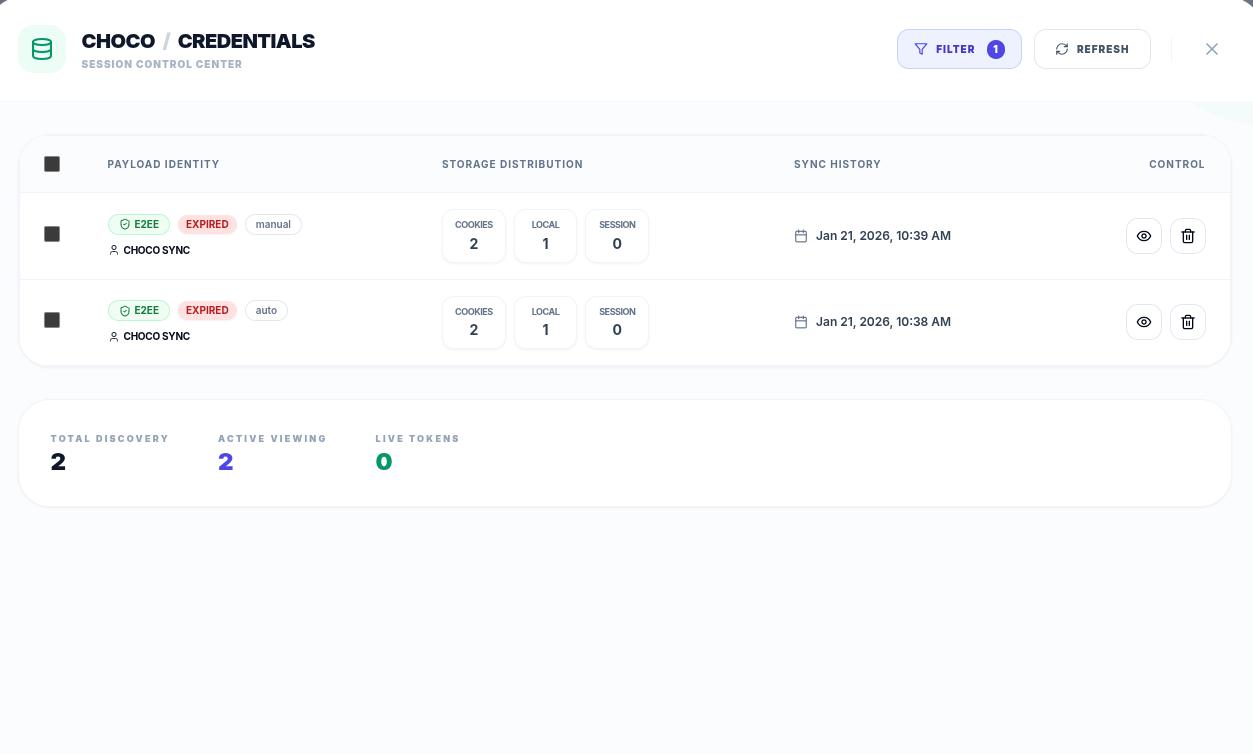Click the manual tag label

pyautogui.click(x=273, y=225)
